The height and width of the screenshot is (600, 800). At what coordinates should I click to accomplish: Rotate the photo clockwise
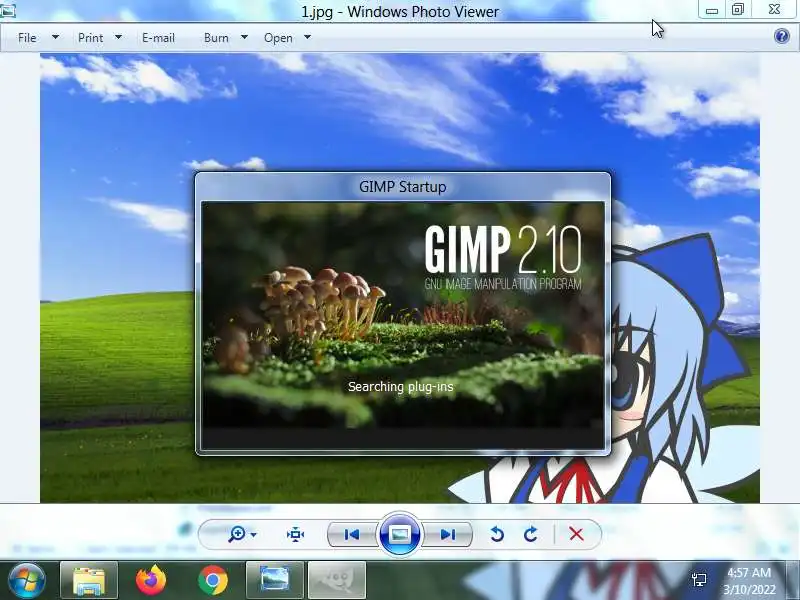[x=531, y=534]
